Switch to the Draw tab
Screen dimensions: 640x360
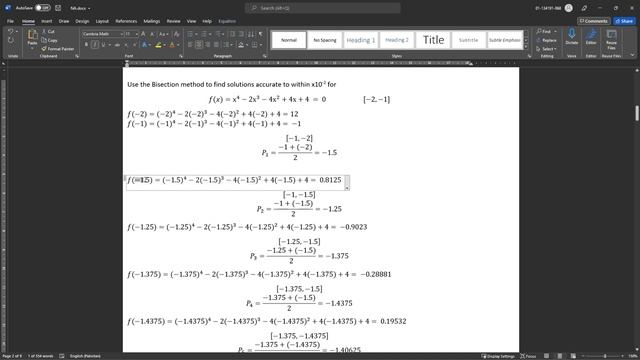(64, 21)
